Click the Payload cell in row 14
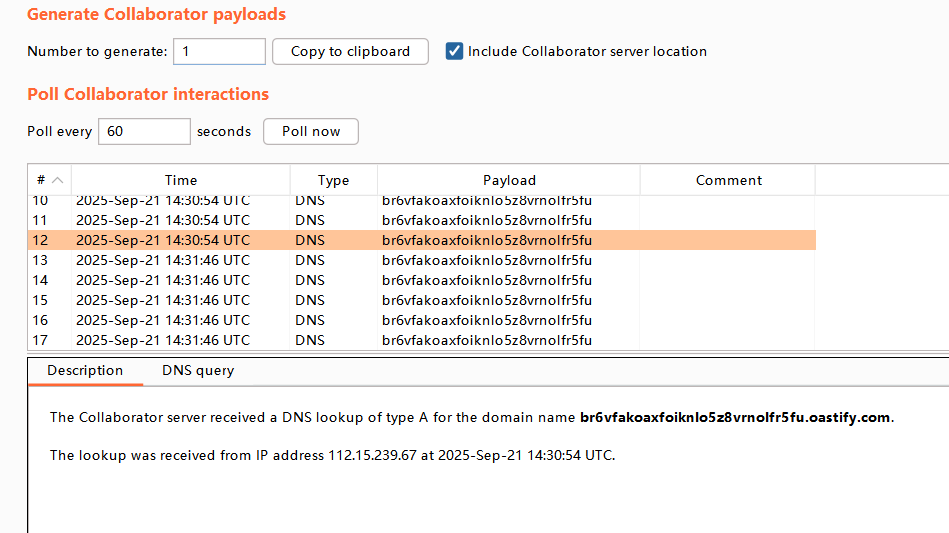The image size is (949, 533). 487,280
